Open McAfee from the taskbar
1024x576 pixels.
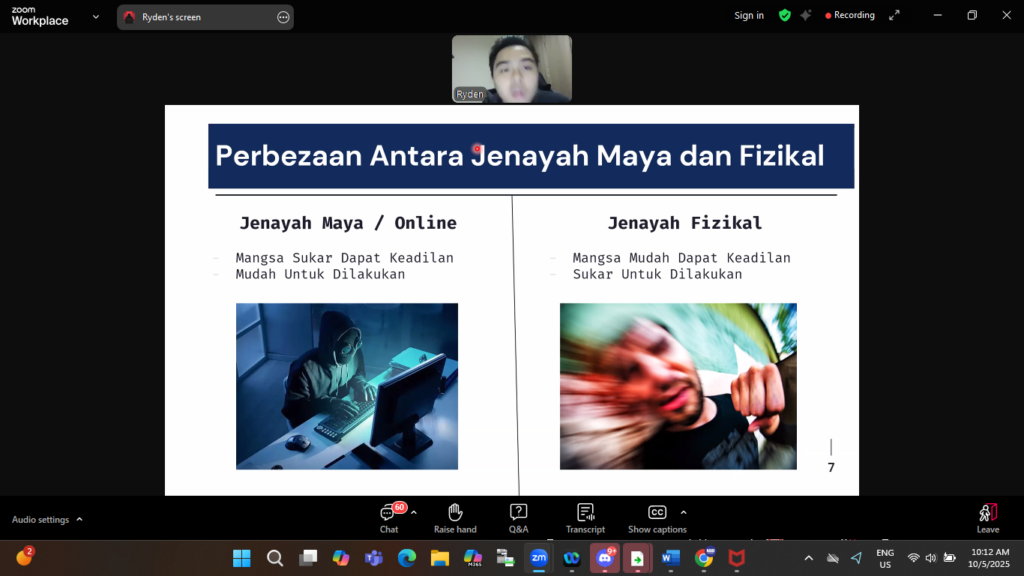point(737,558)
